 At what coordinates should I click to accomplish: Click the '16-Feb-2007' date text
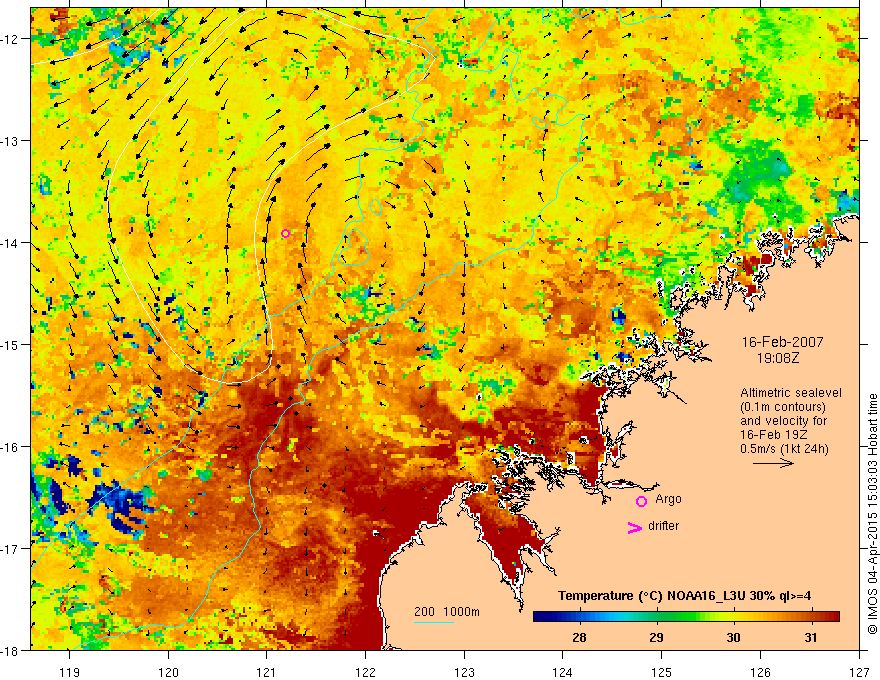click(x=782, y=342)
